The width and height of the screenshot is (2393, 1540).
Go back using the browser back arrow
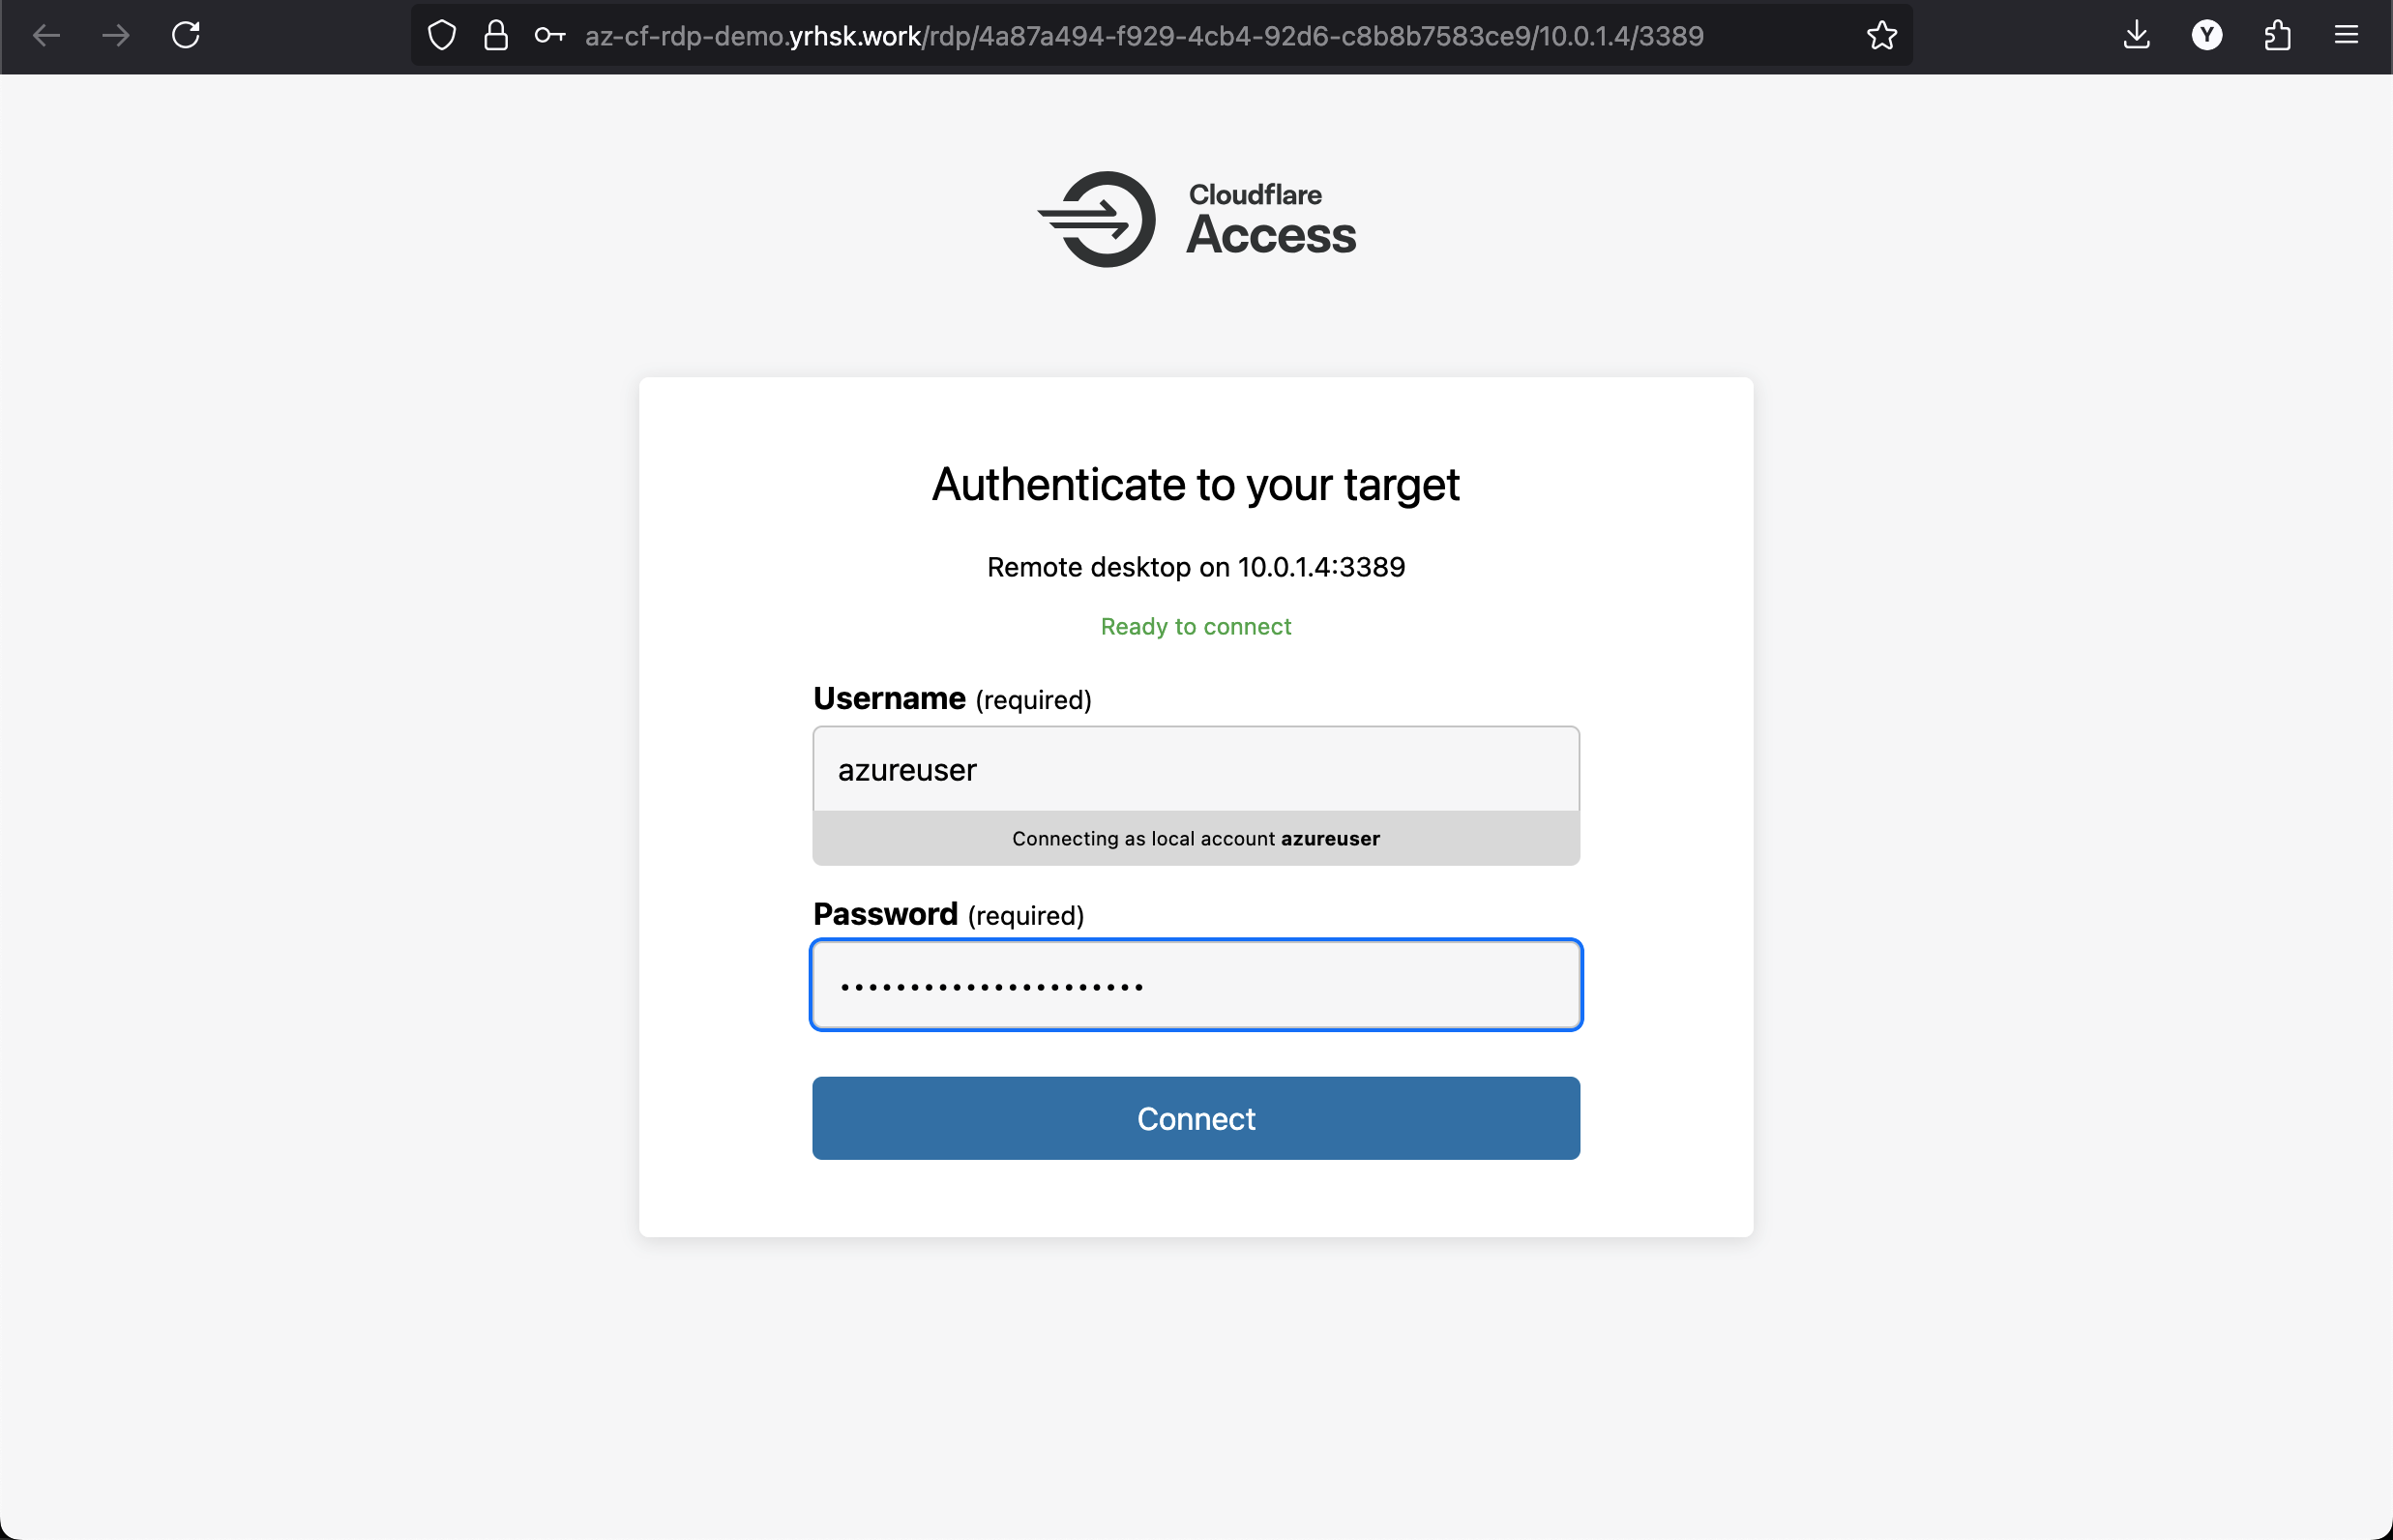[46, 36]
